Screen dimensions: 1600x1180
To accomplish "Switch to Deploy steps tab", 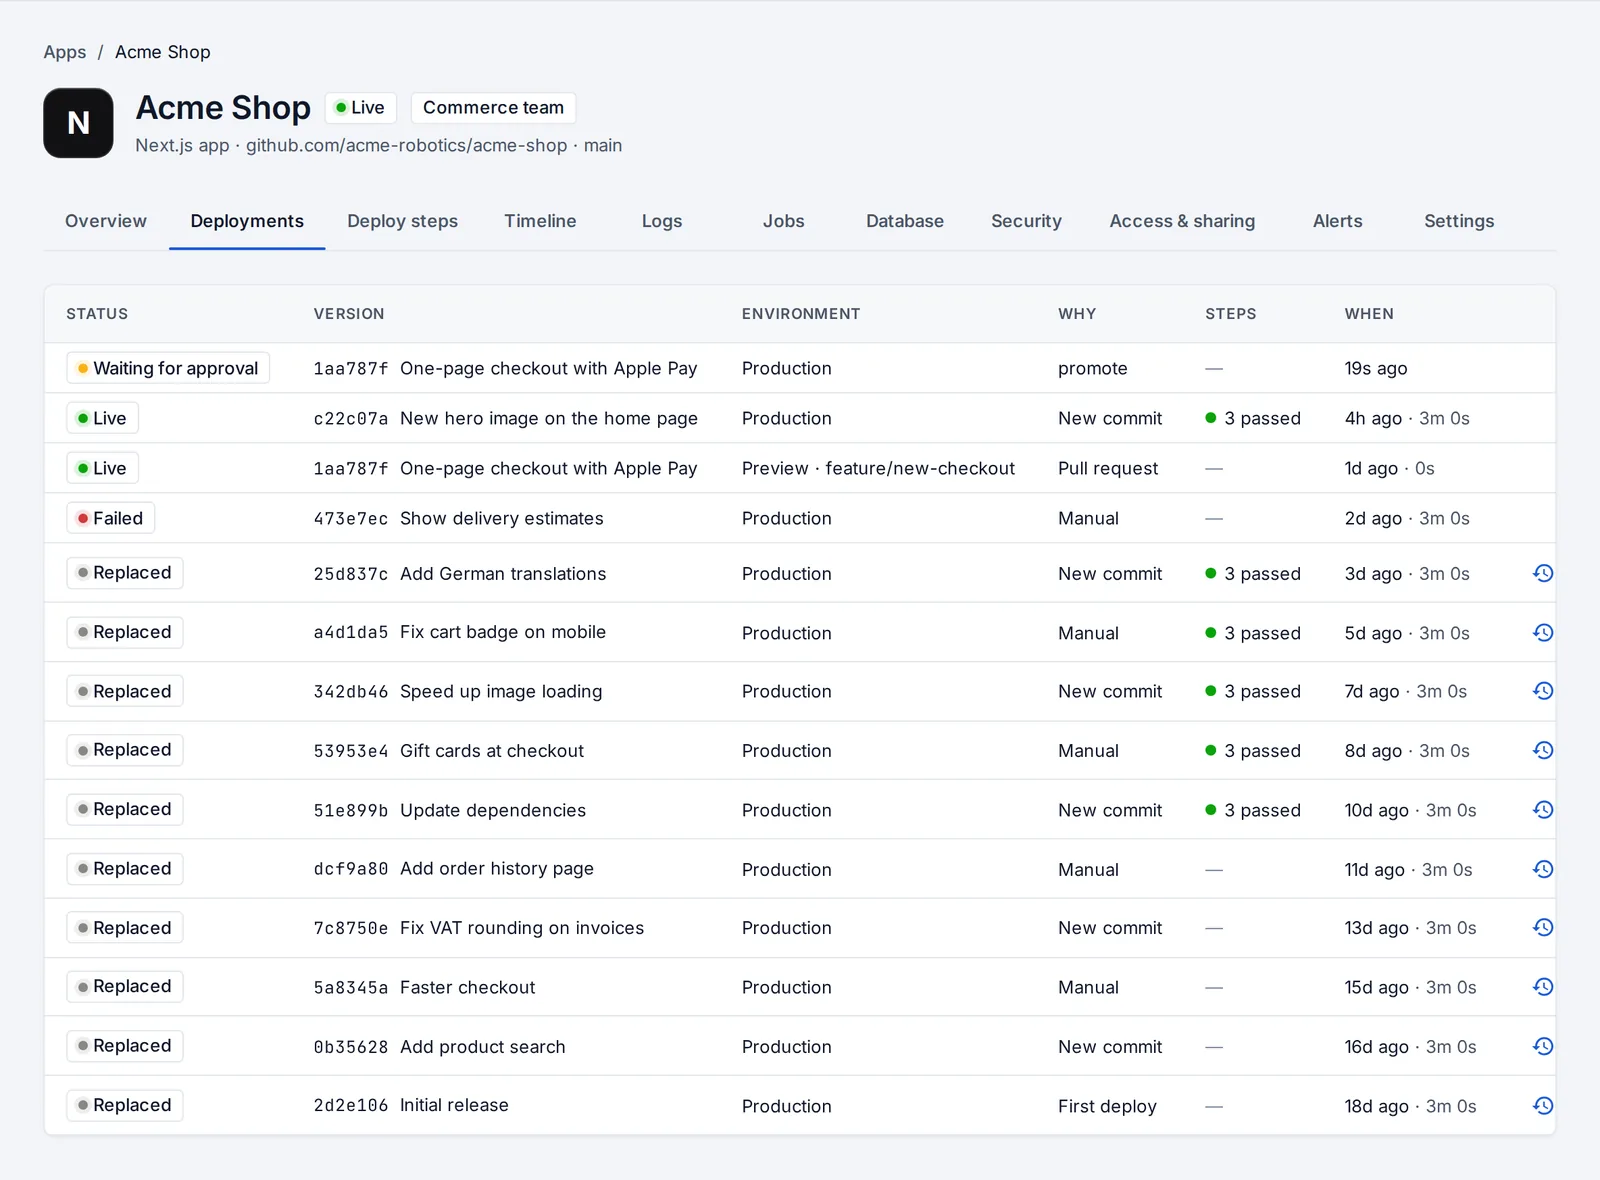I will 402,221.
